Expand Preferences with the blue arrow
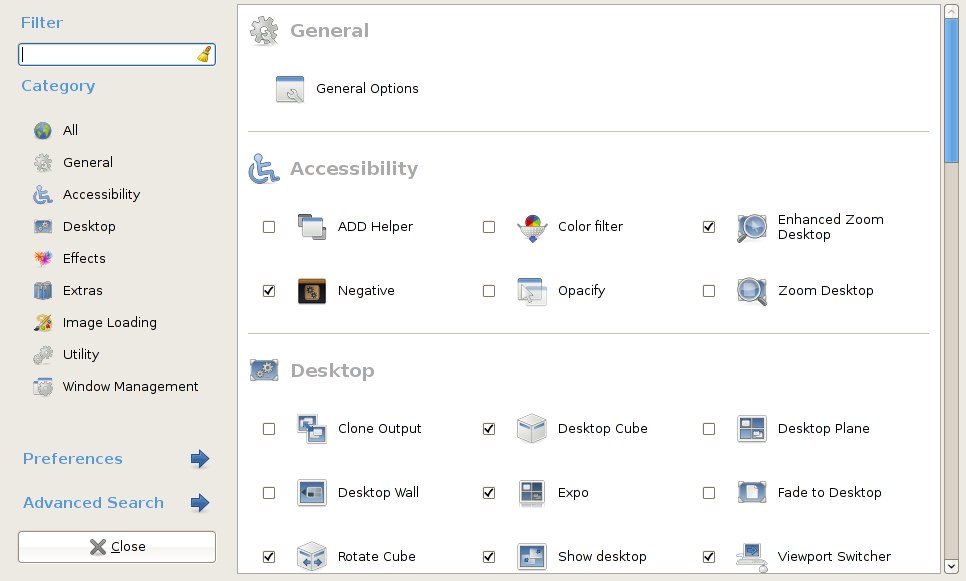 coord(200,459)
